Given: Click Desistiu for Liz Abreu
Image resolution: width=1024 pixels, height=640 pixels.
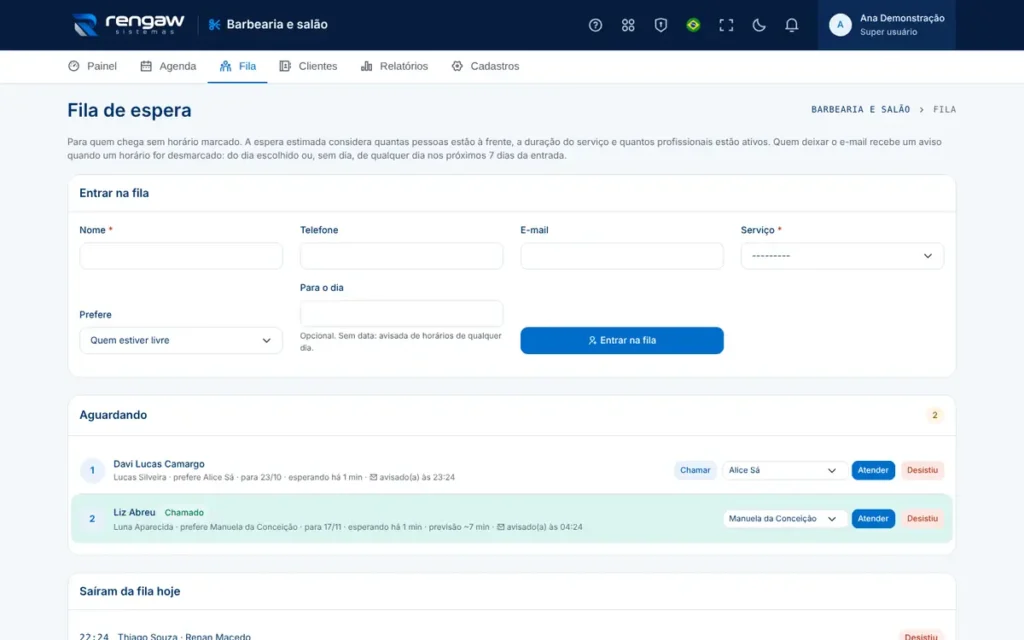Looking at the screenshot, I should tap(922, 519).
